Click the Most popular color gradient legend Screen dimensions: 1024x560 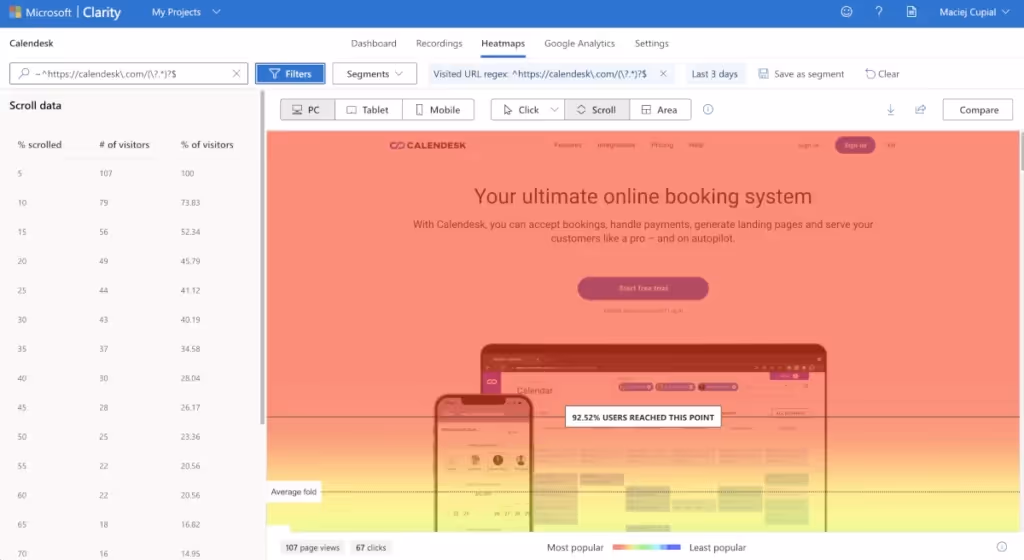click(x=647, y=547)
